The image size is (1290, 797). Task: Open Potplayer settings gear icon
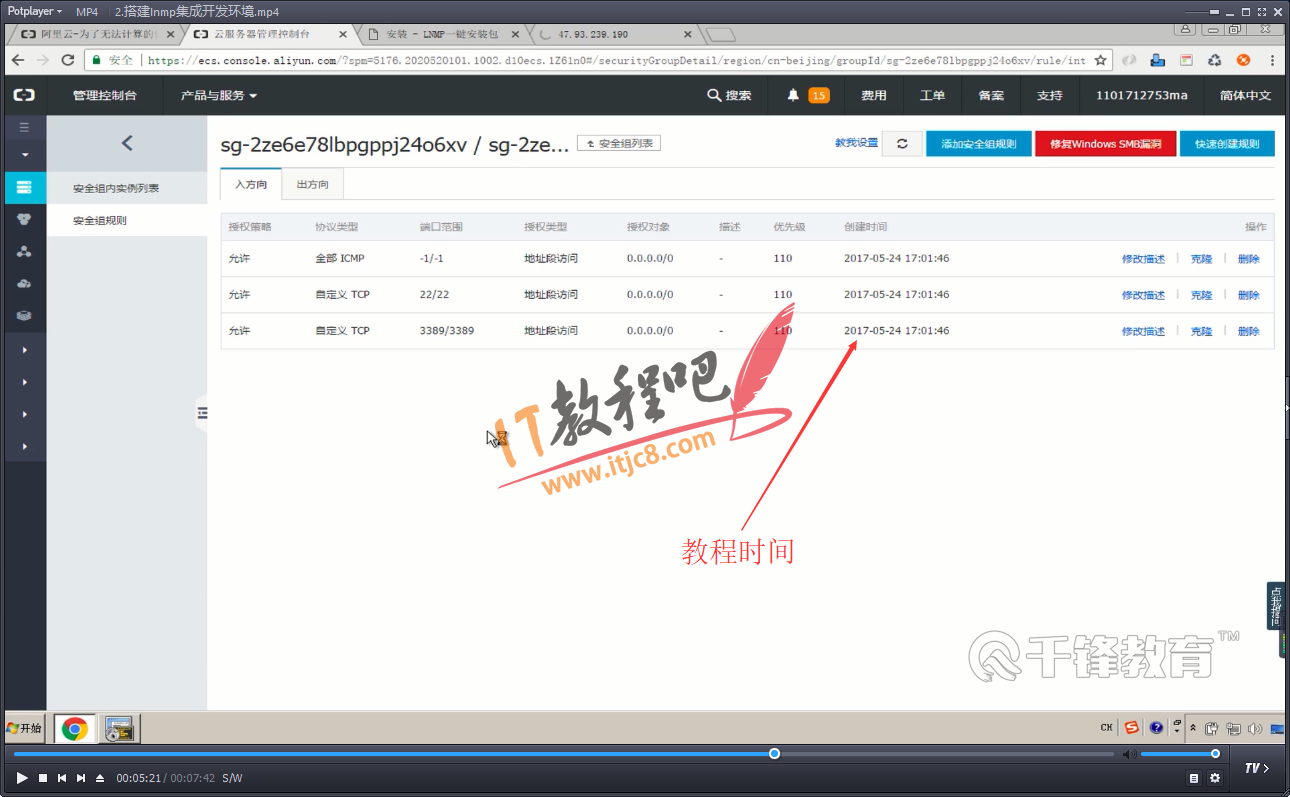point(1215,778)
